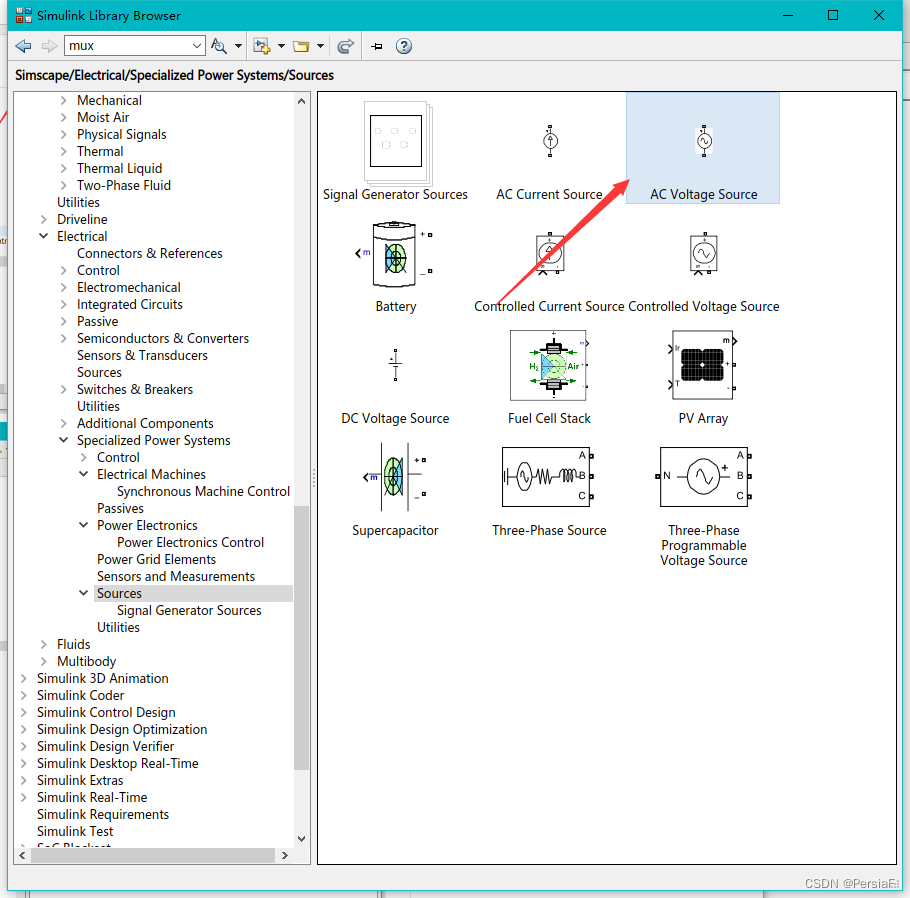910x898 pixels.
Task: Click the search block binoculars icon
Action: click(x=219, y=46)
